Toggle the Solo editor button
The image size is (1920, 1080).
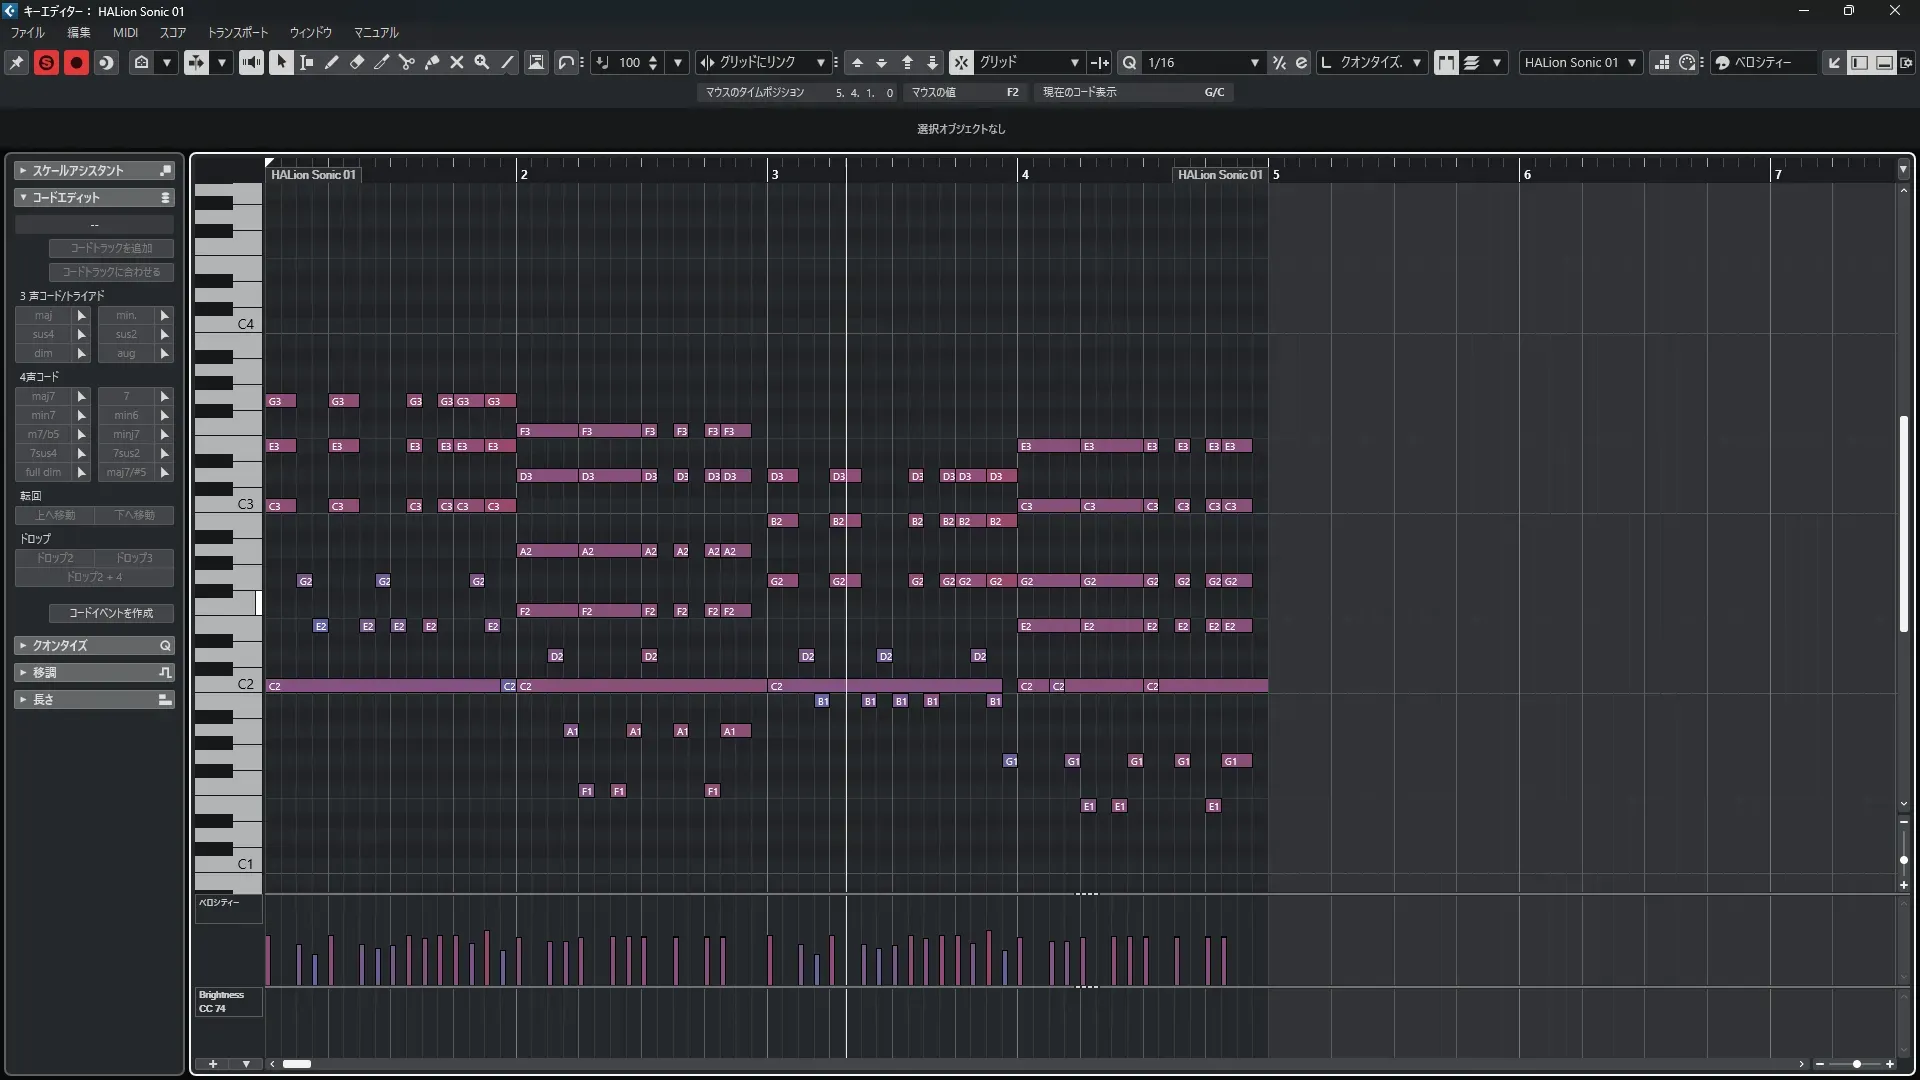pos(46,62)
